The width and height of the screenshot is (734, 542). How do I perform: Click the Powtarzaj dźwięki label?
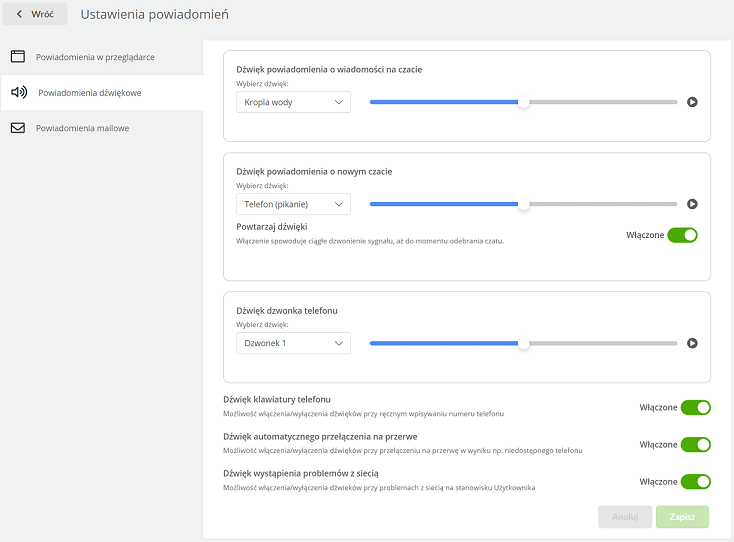point(272,227)
